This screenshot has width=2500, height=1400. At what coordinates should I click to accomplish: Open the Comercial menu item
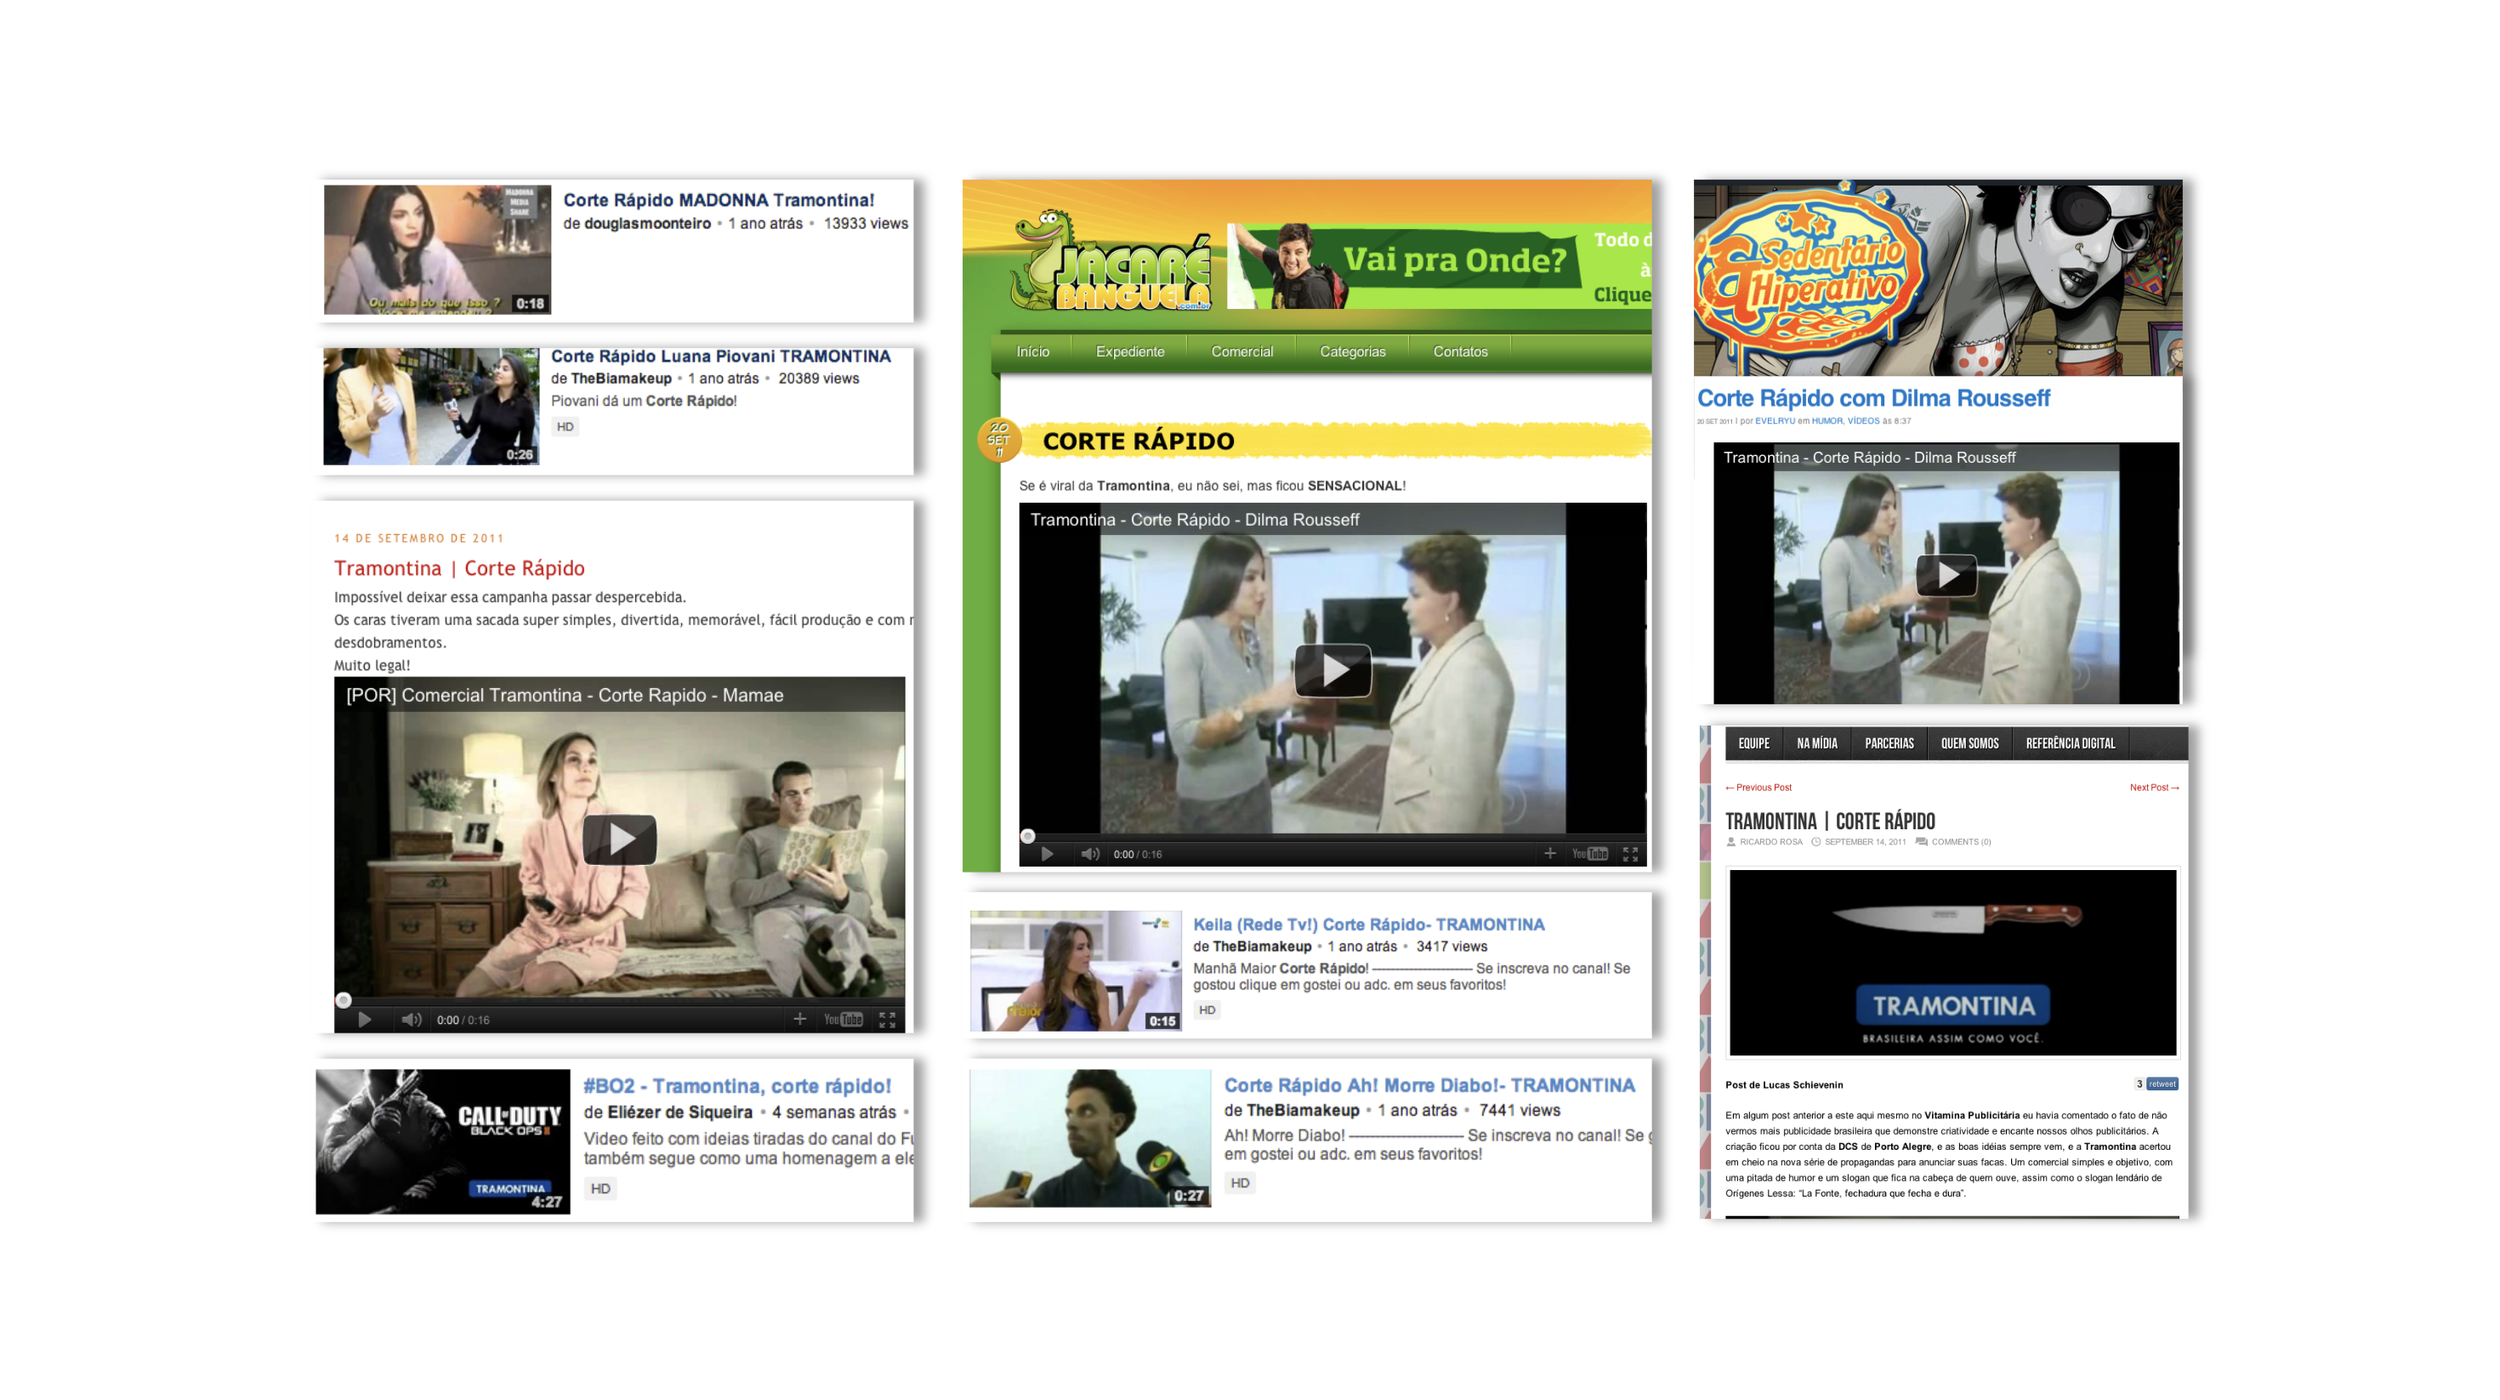[x=1242, y=352]
